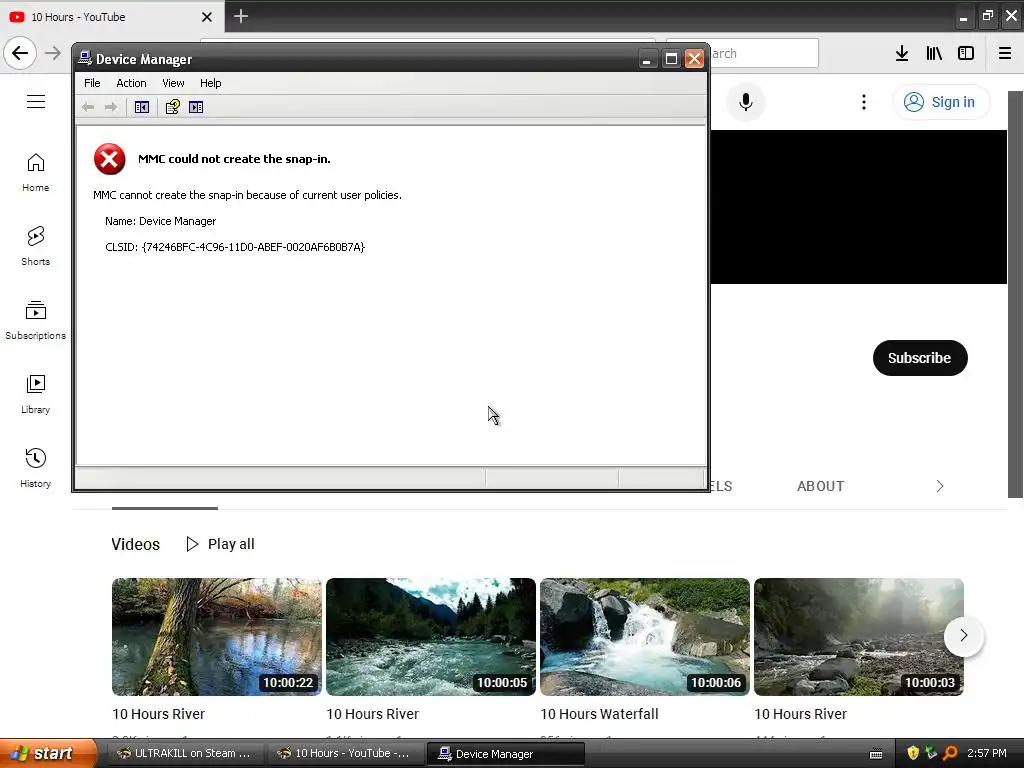Click the red error icon in Device Manager
The height and width of the screenshot is (768, 1024).
(110, 159)
